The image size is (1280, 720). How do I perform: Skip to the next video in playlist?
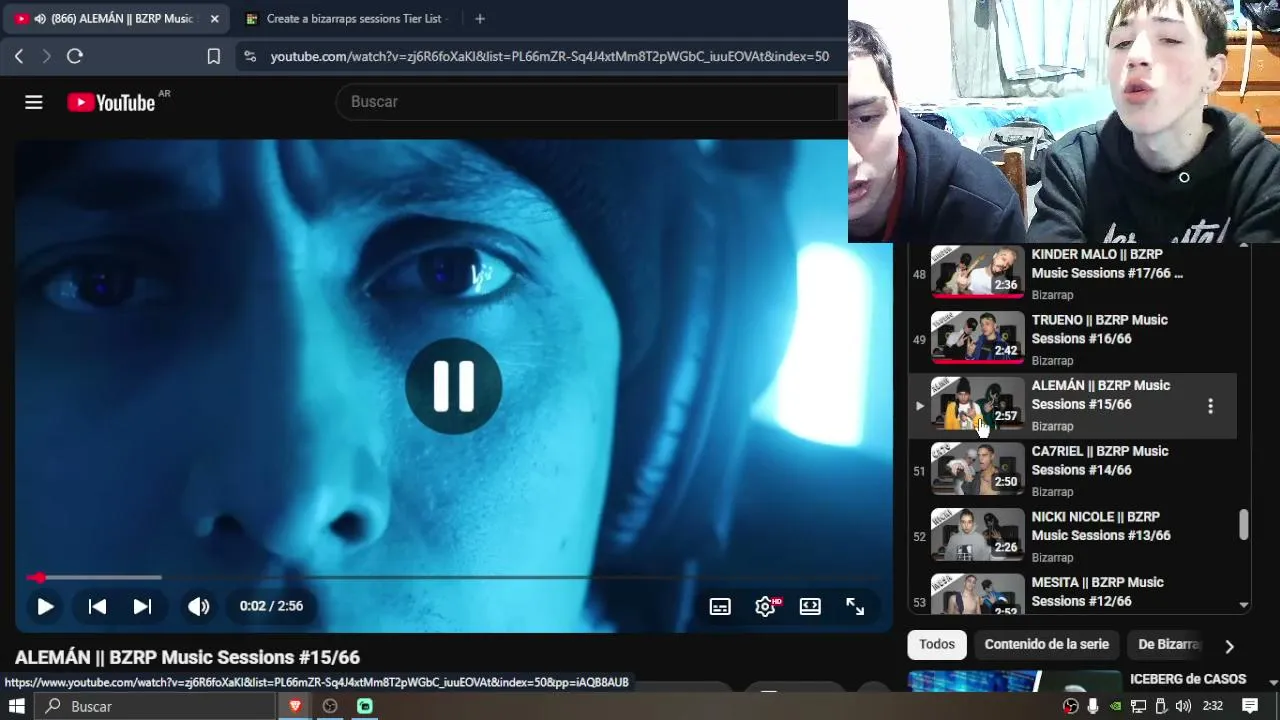[x=143, y=606]
